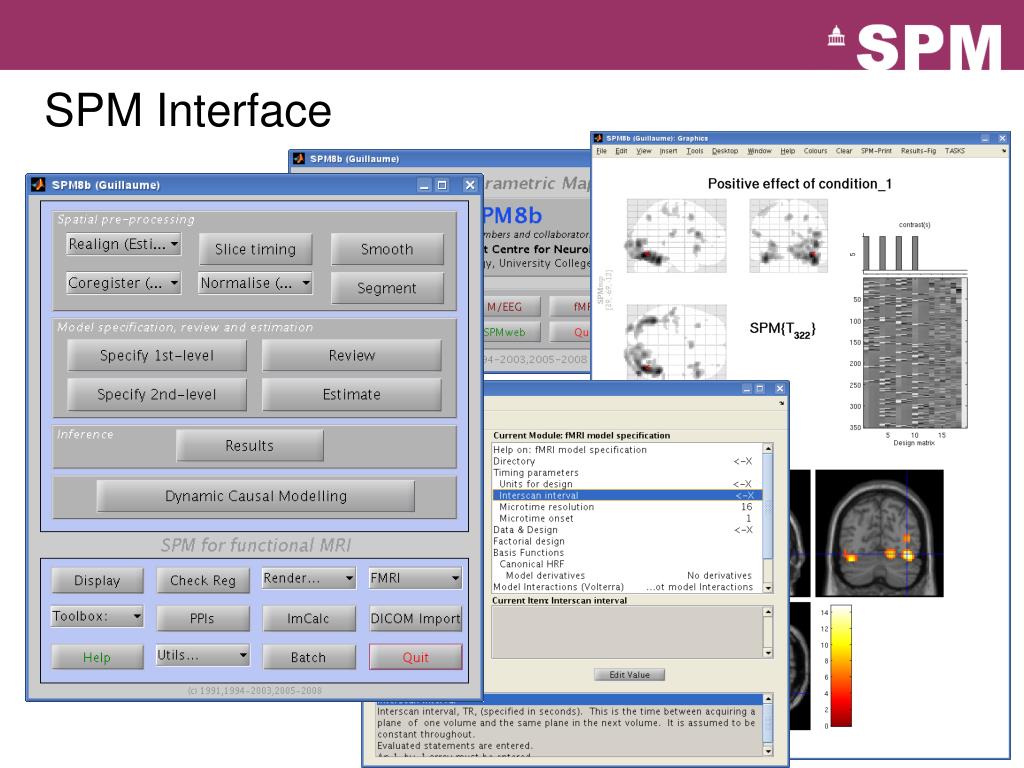This screenshot has height=768, width=1024.
Task: Open the SPM-Print menu
Action: 876,151
